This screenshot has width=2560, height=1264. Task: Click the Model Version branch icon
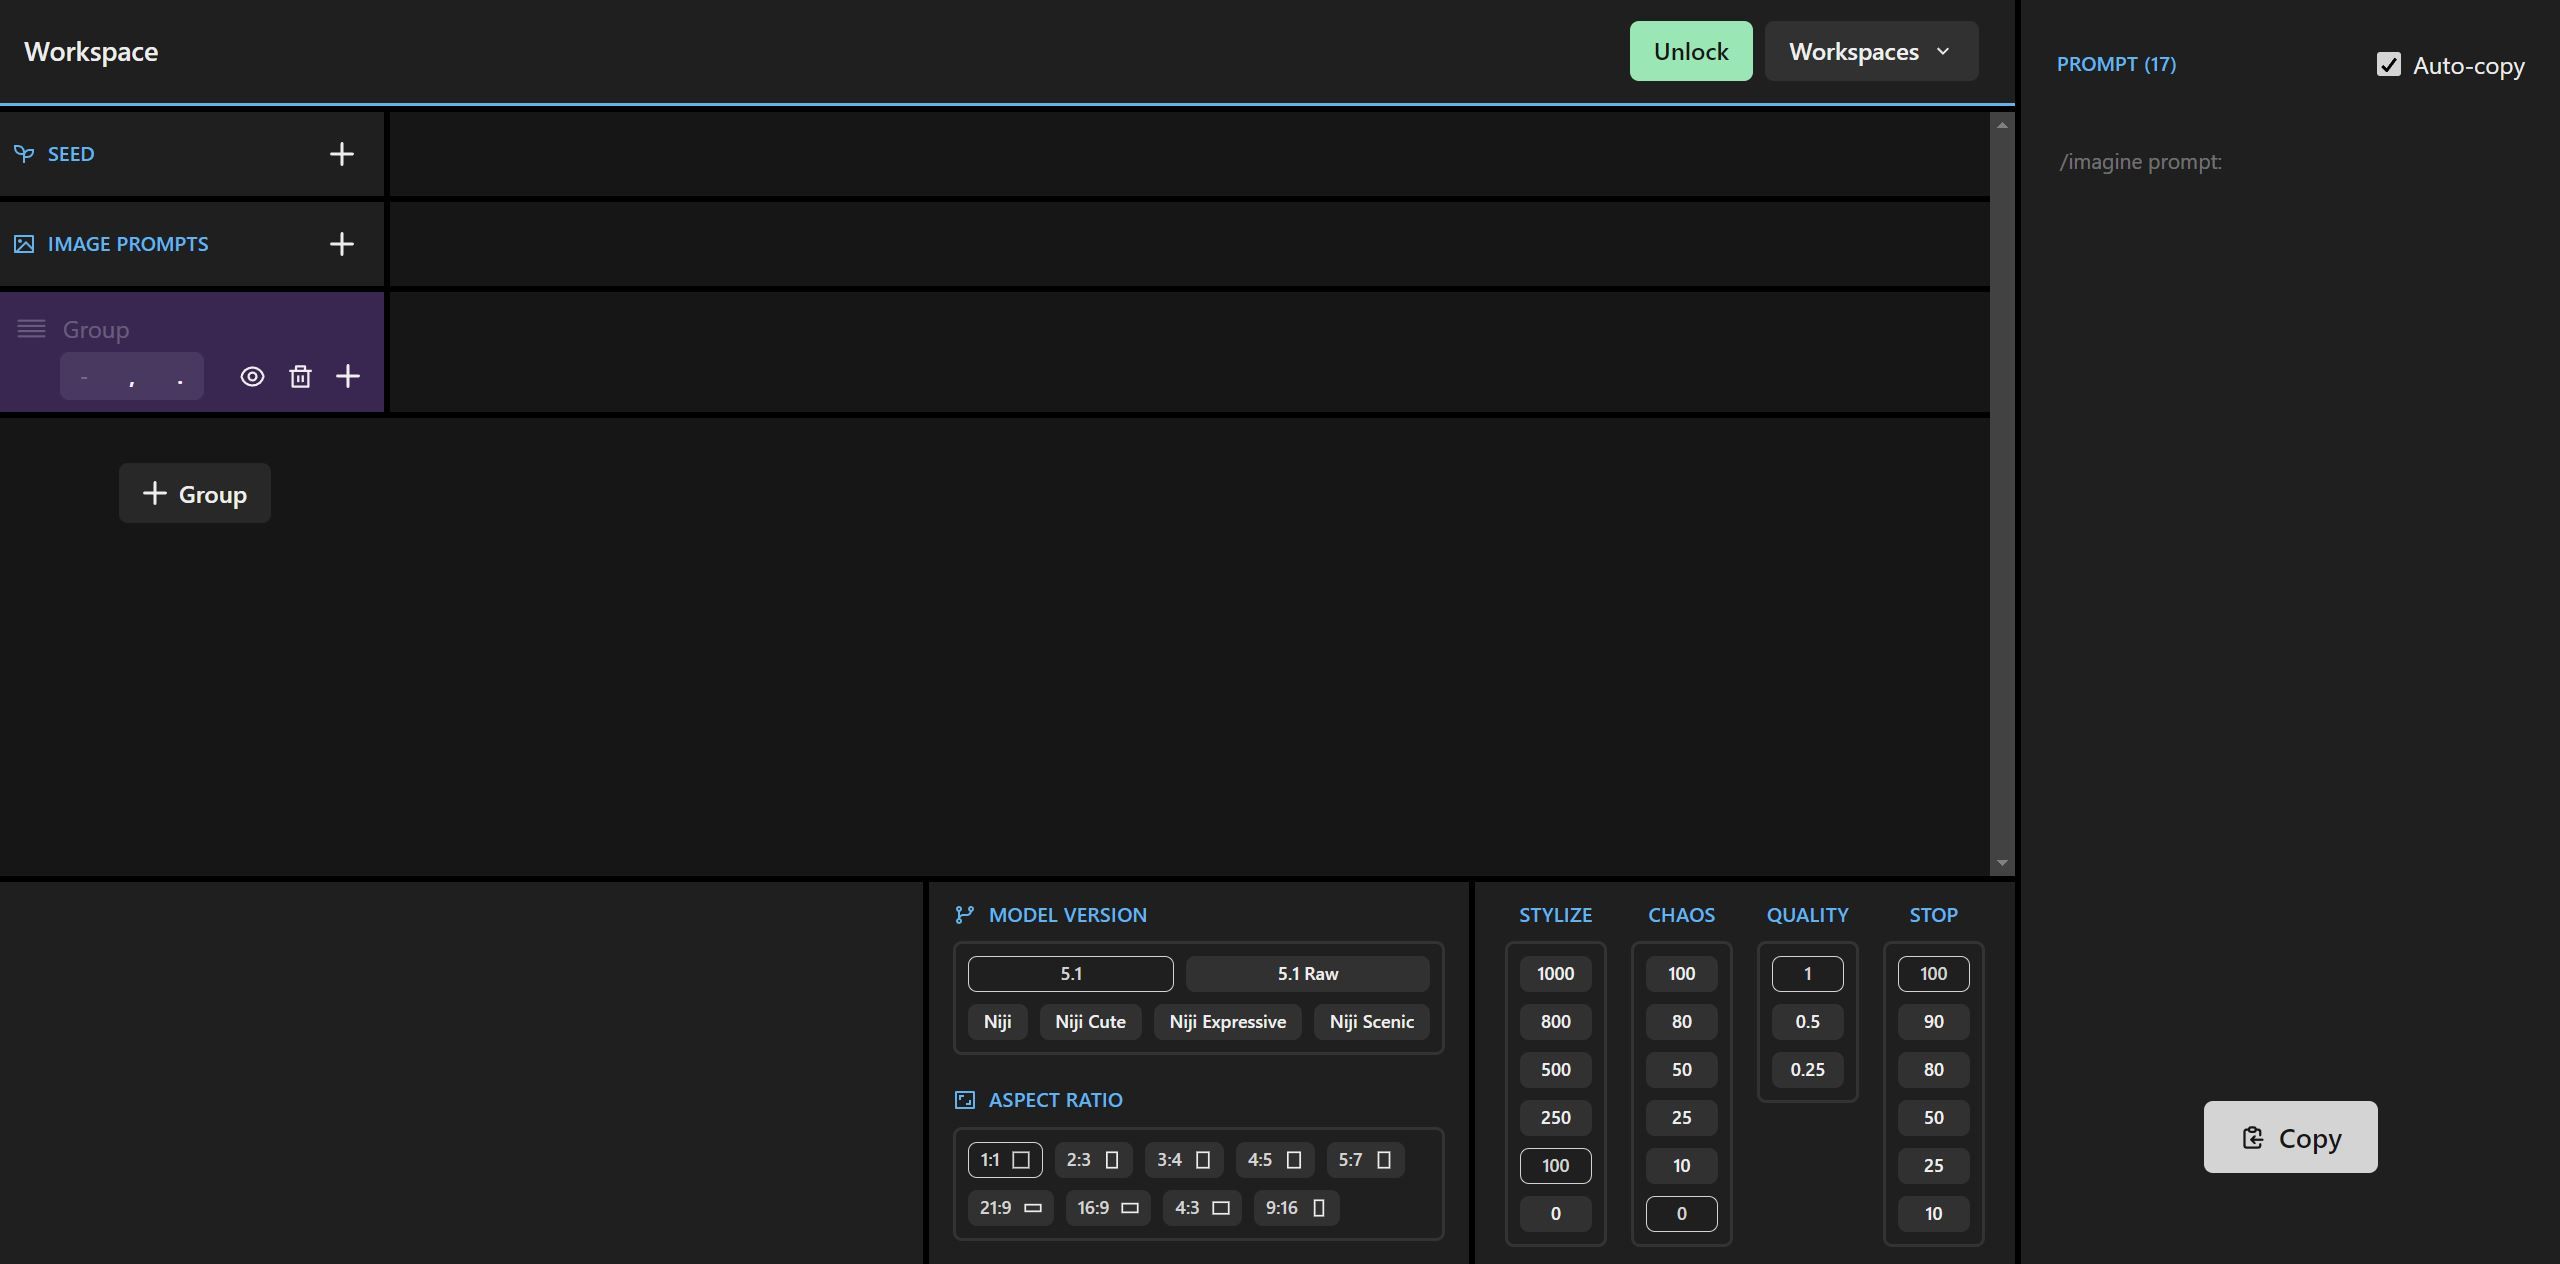click(964, 914)
